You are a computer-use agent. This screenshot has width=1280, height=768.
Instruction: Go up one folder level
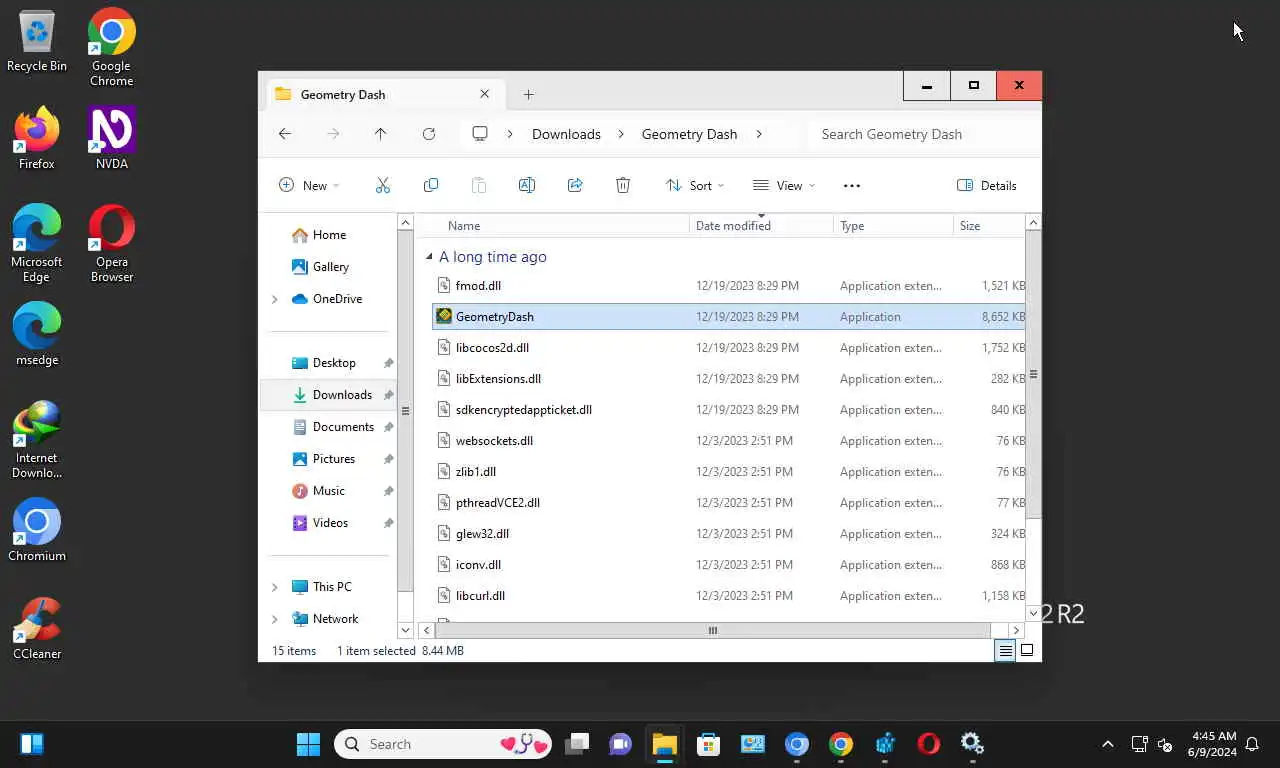(x=380, y=134)
